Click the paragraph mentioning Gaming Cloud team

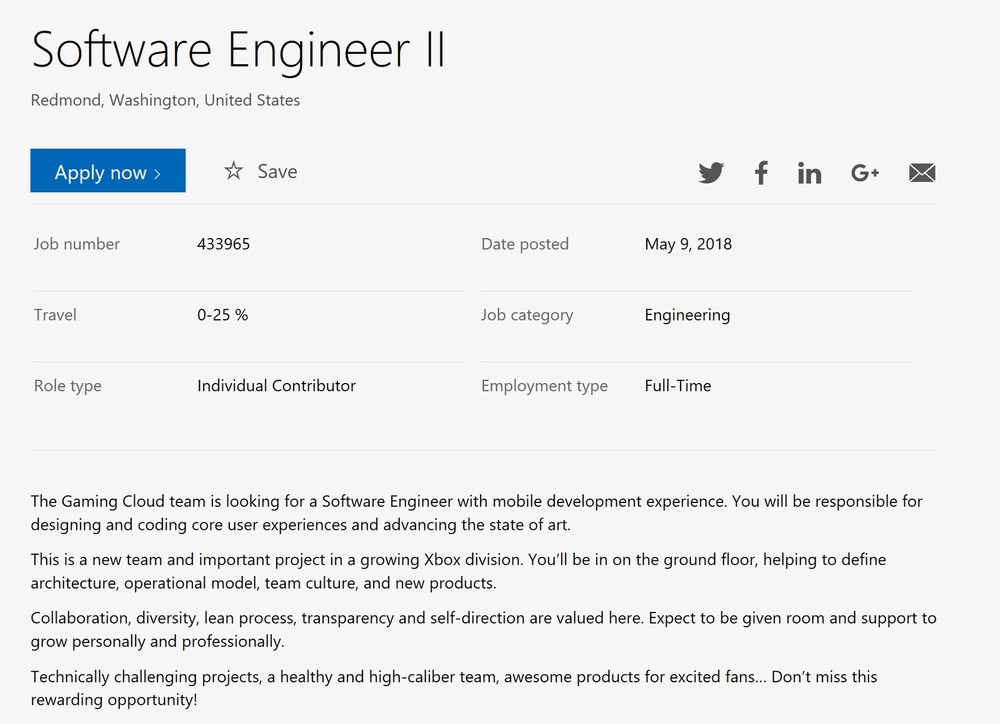coord(476,512)
